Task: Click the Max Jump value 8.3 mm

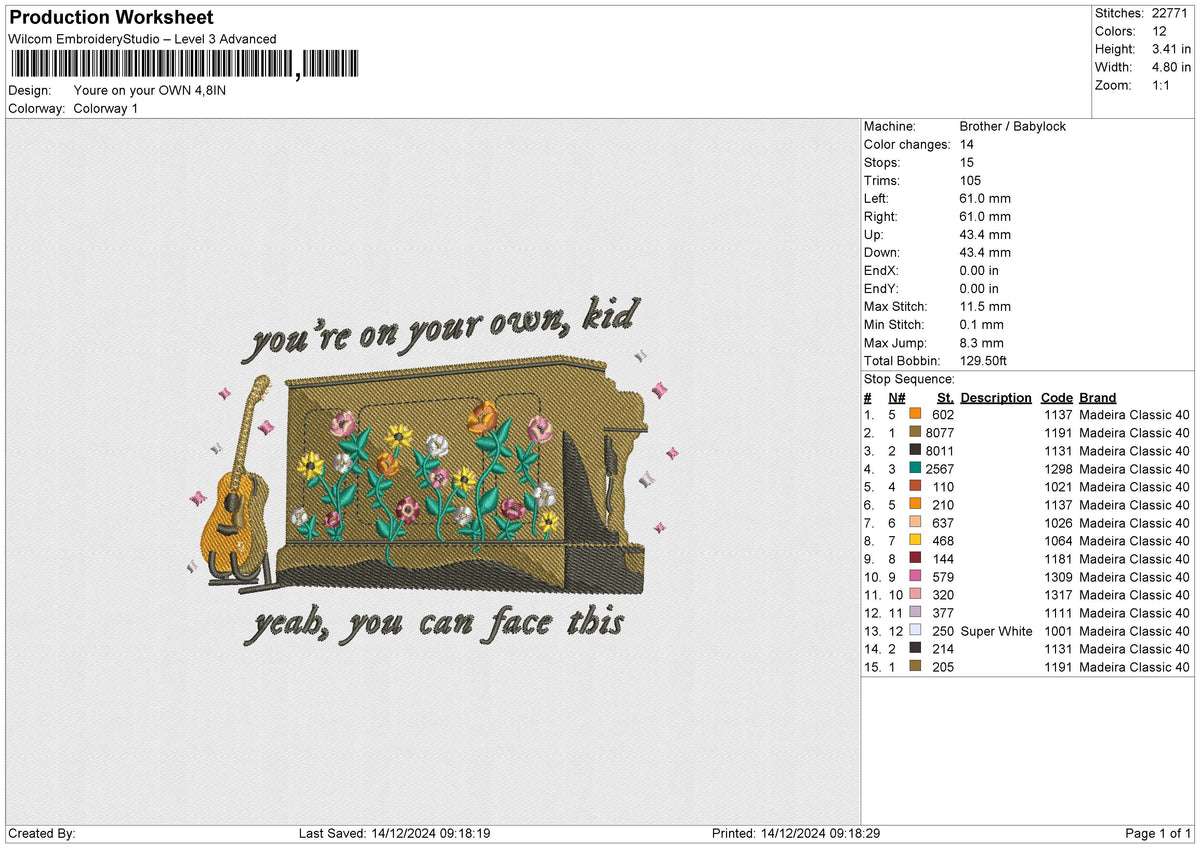Action: tap(981, 343)
